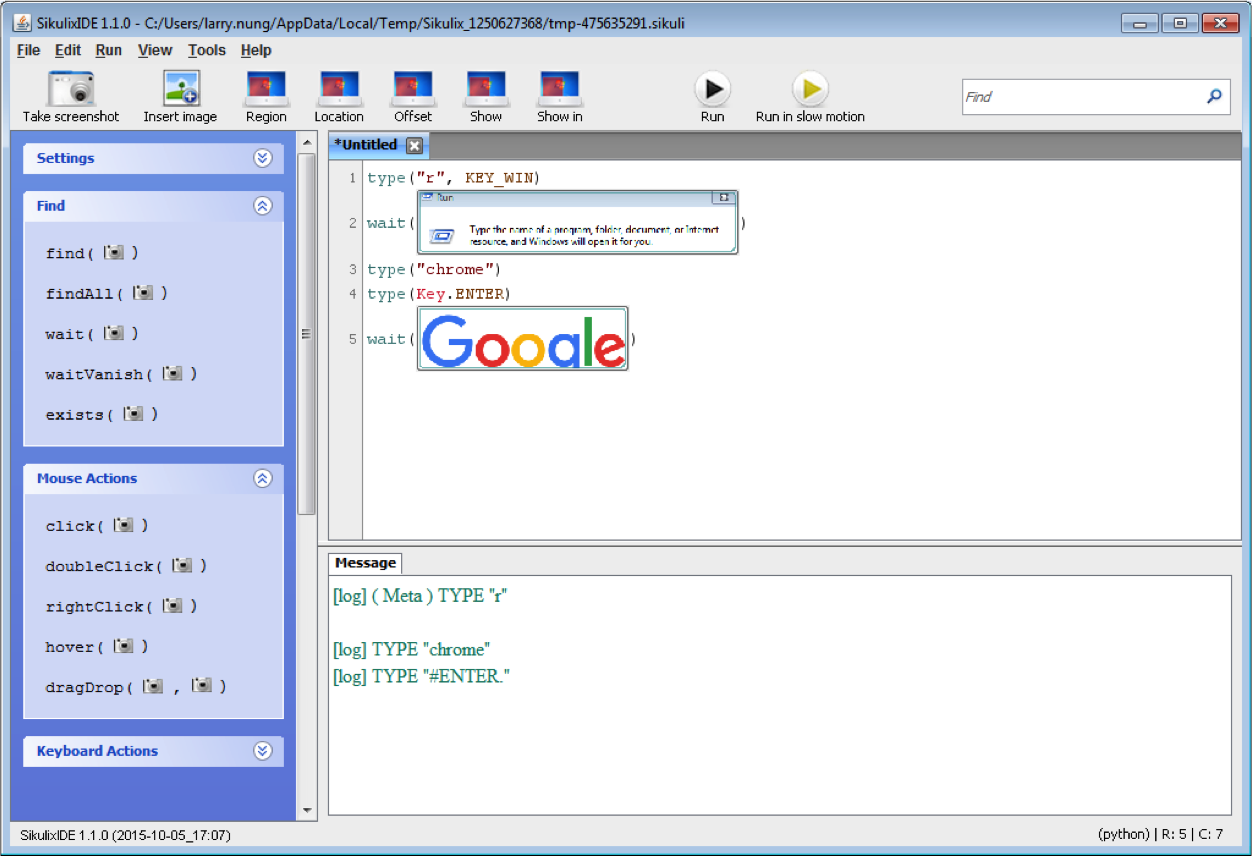Insert the waitVanish( ) command

pos(121,374)
